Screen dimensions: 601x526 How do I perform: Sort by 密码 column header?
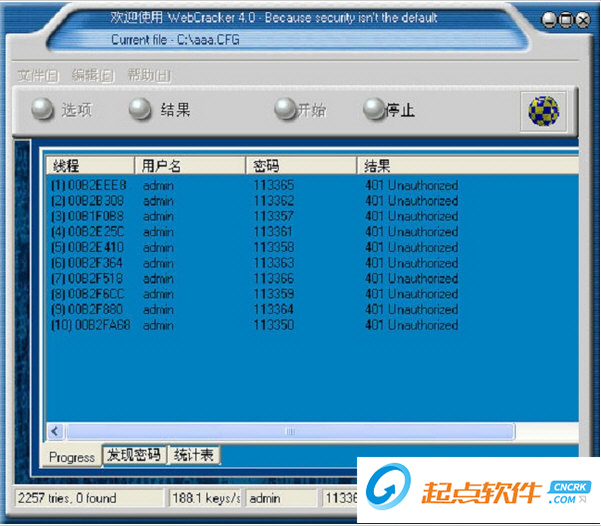coord(301,166)
